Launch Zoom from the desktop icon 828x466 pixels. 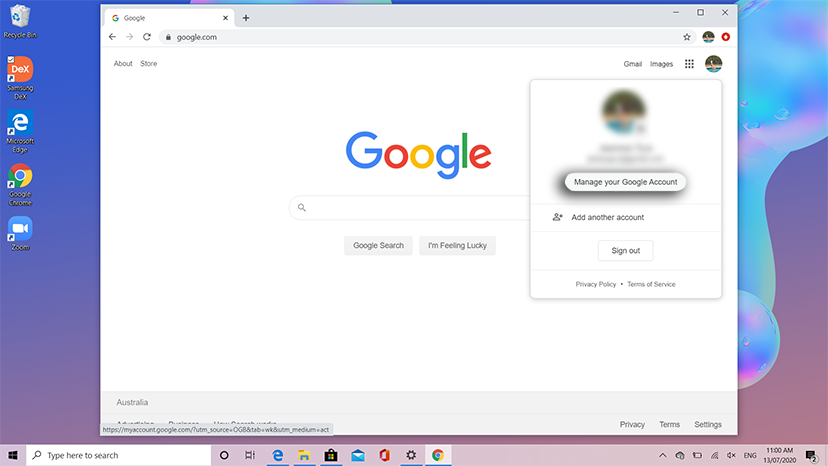coord(19,232)
